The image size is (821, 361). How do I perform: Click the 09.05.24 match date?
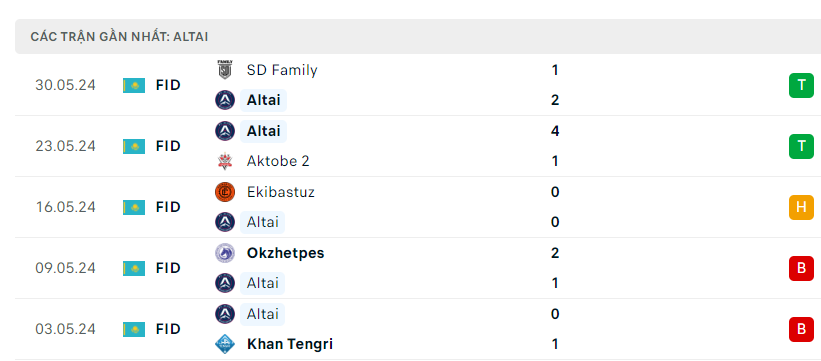[65, 268]
